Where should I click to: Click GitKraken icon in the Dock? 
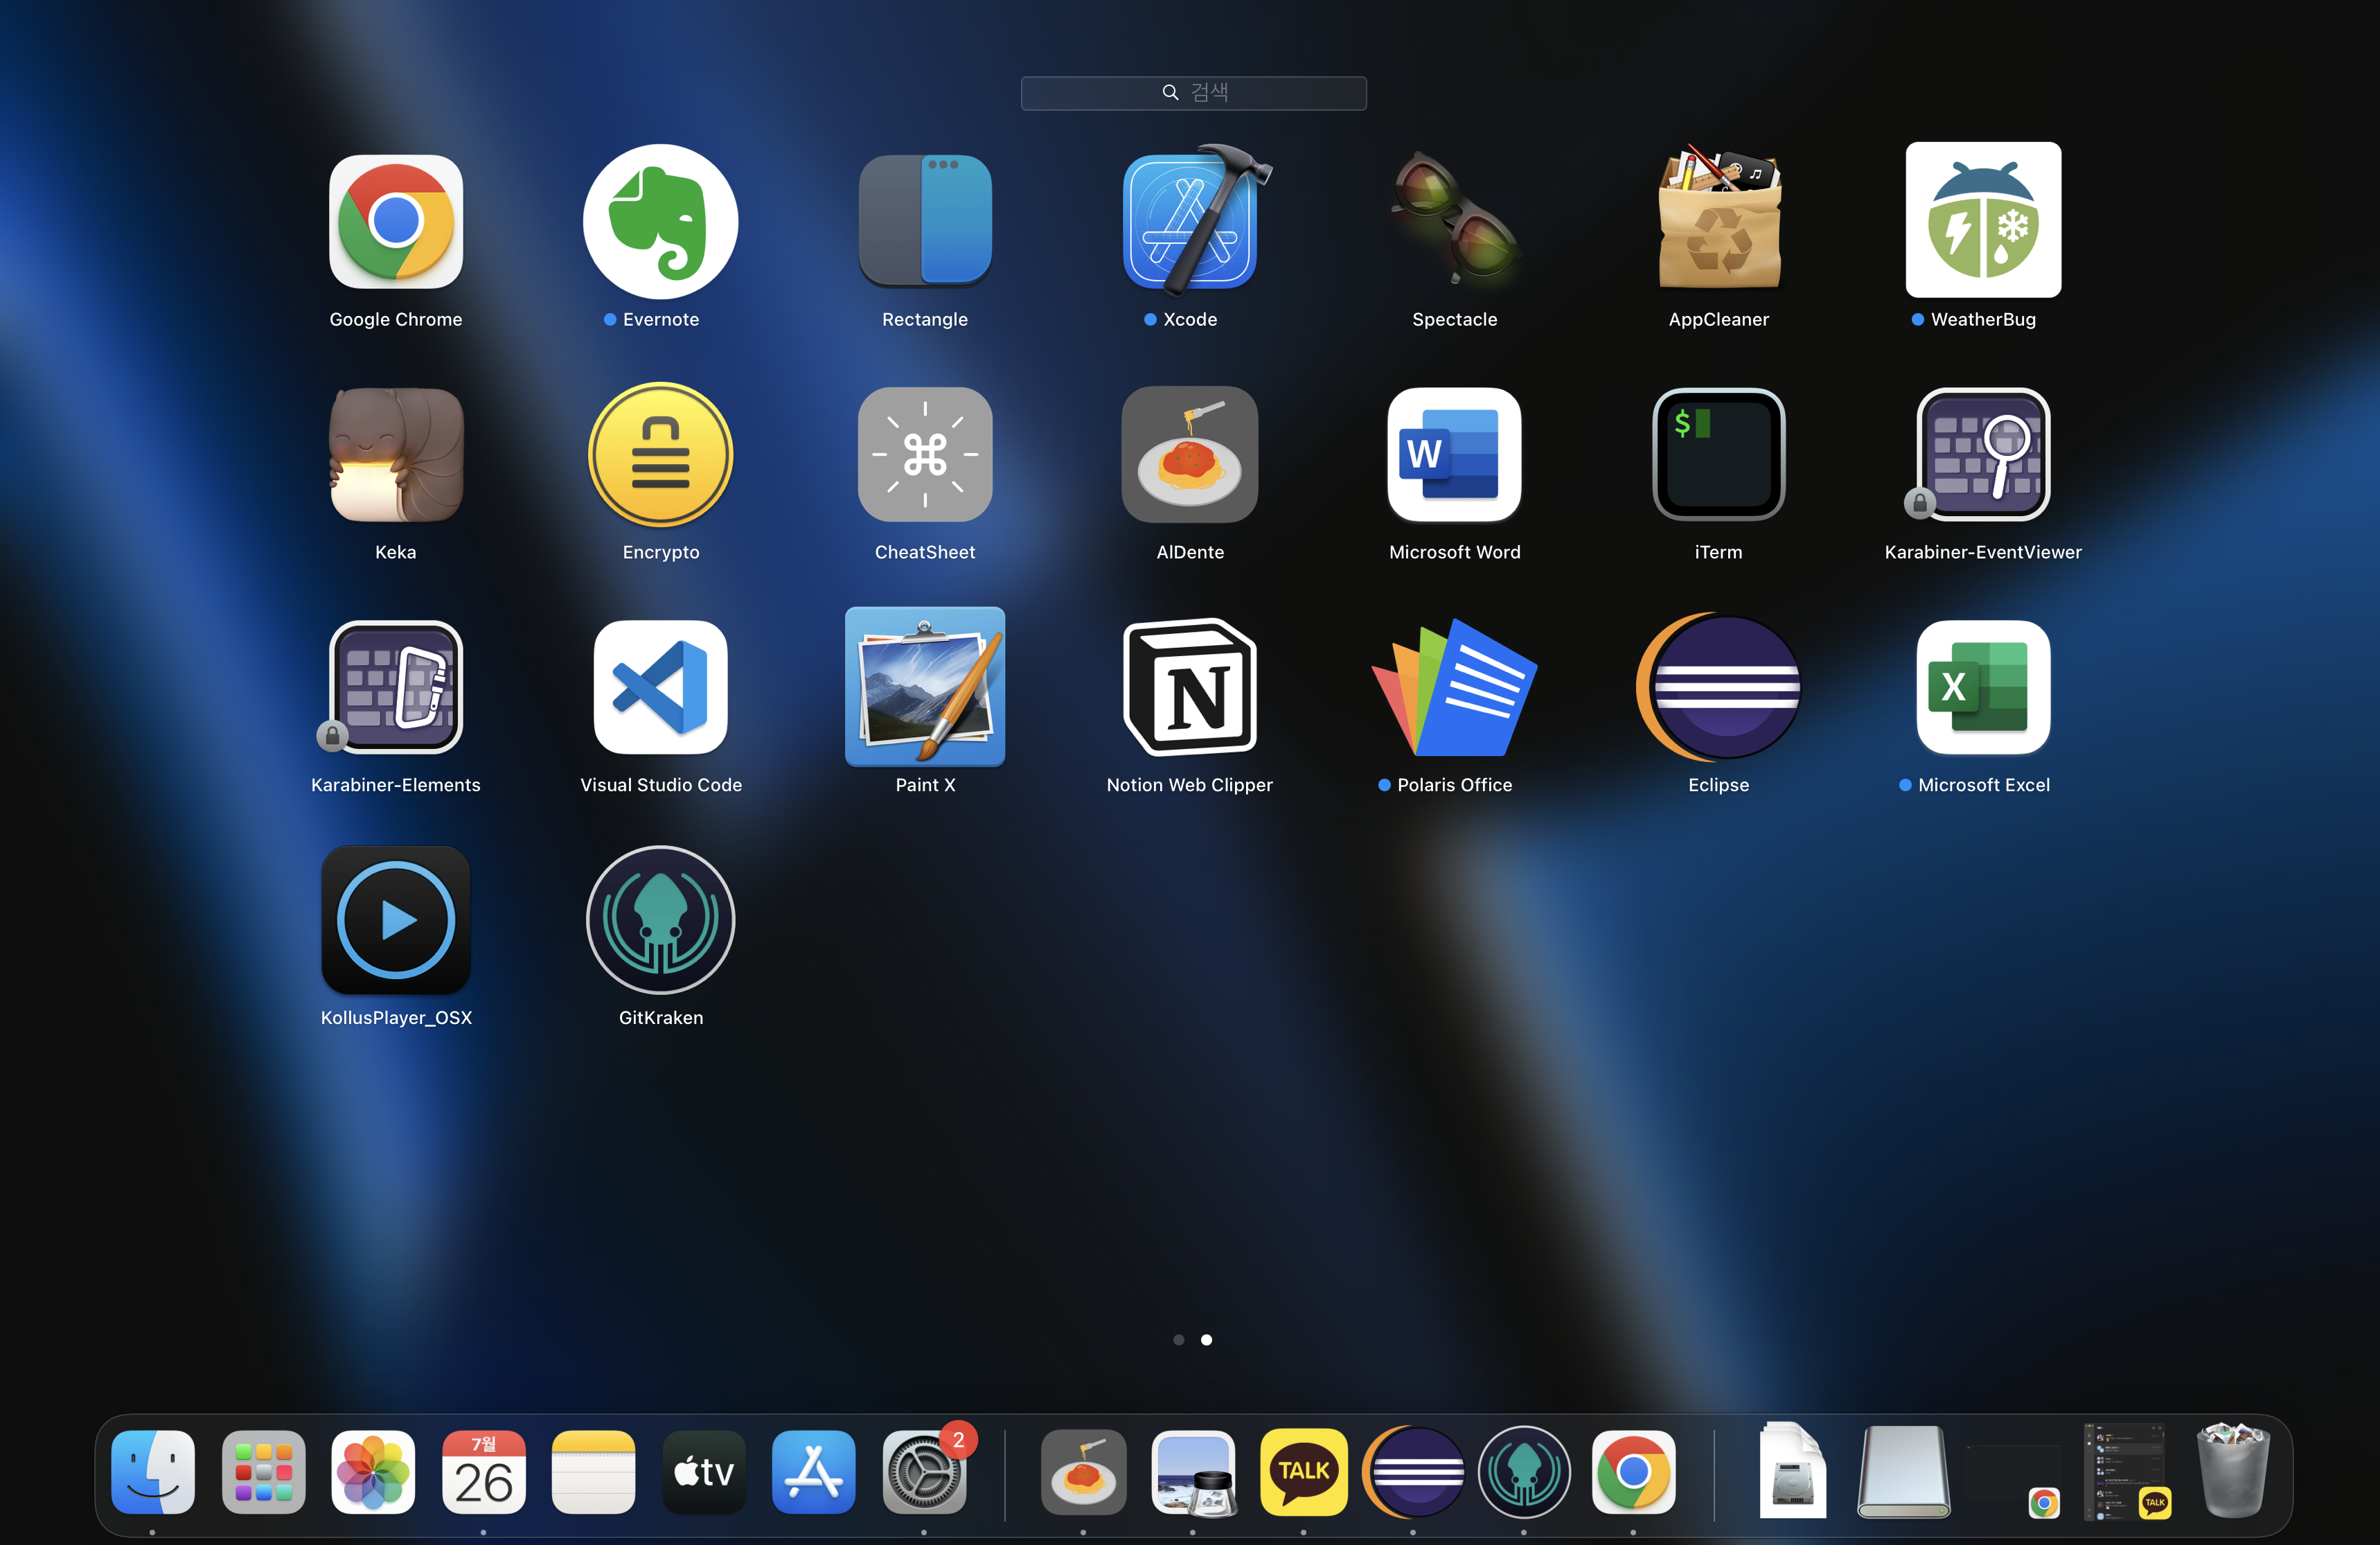(x=1524, y=1473)
